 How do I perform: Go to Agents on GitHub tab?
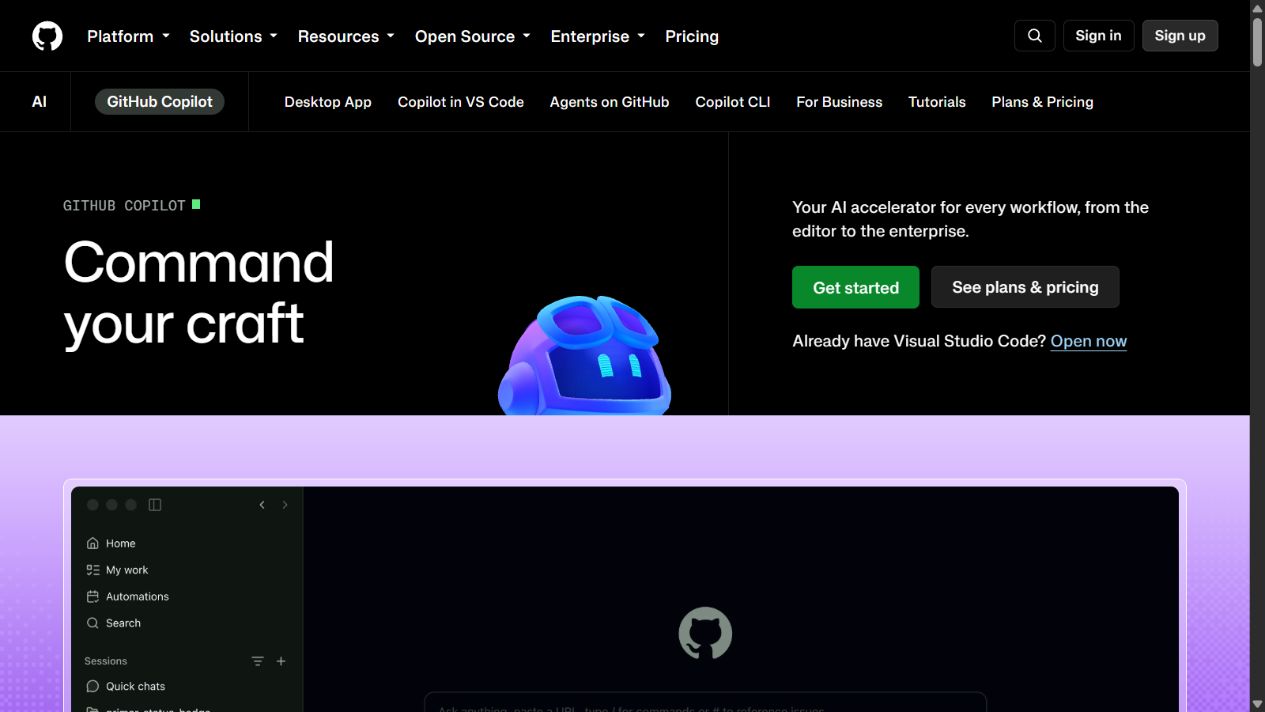tap(610, 102)
